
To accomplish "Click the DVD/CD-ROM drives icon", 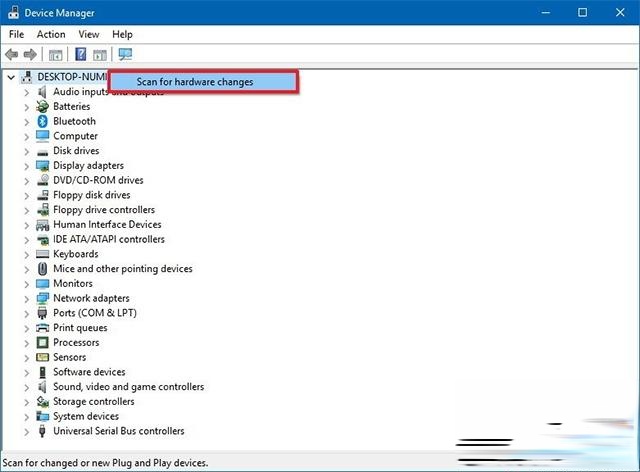I will [42, 180].
